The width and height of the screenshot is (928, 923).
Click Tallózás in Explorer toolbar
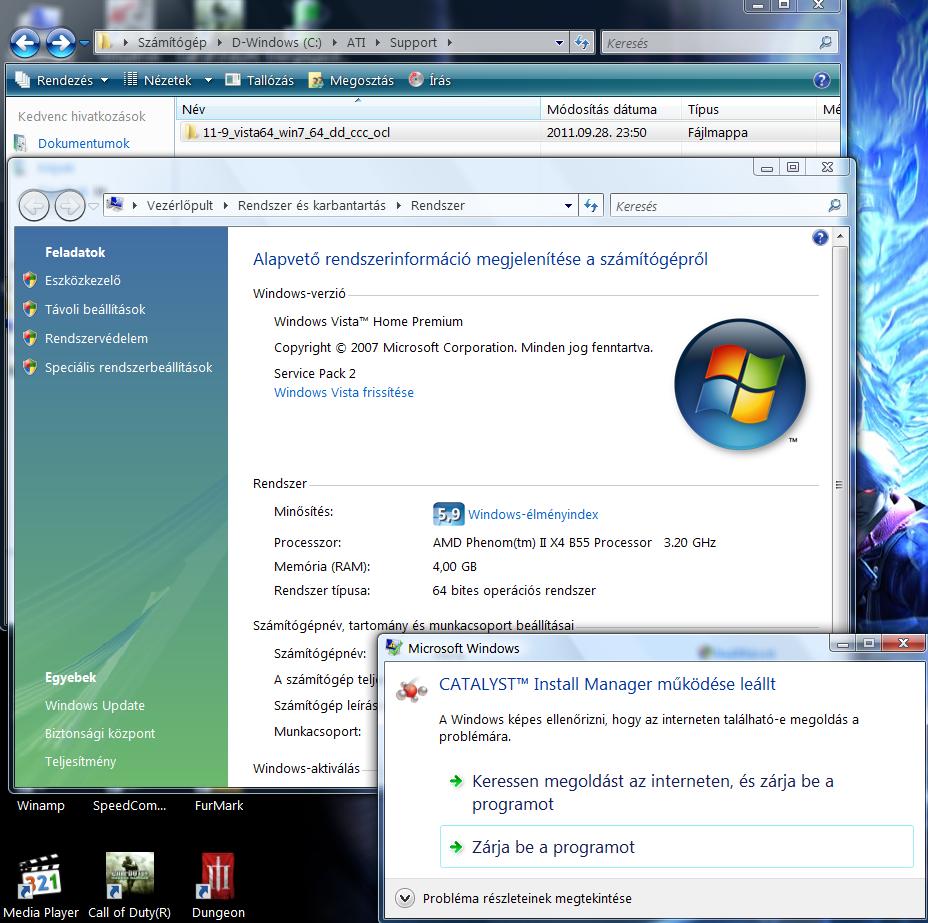[259, 80]
